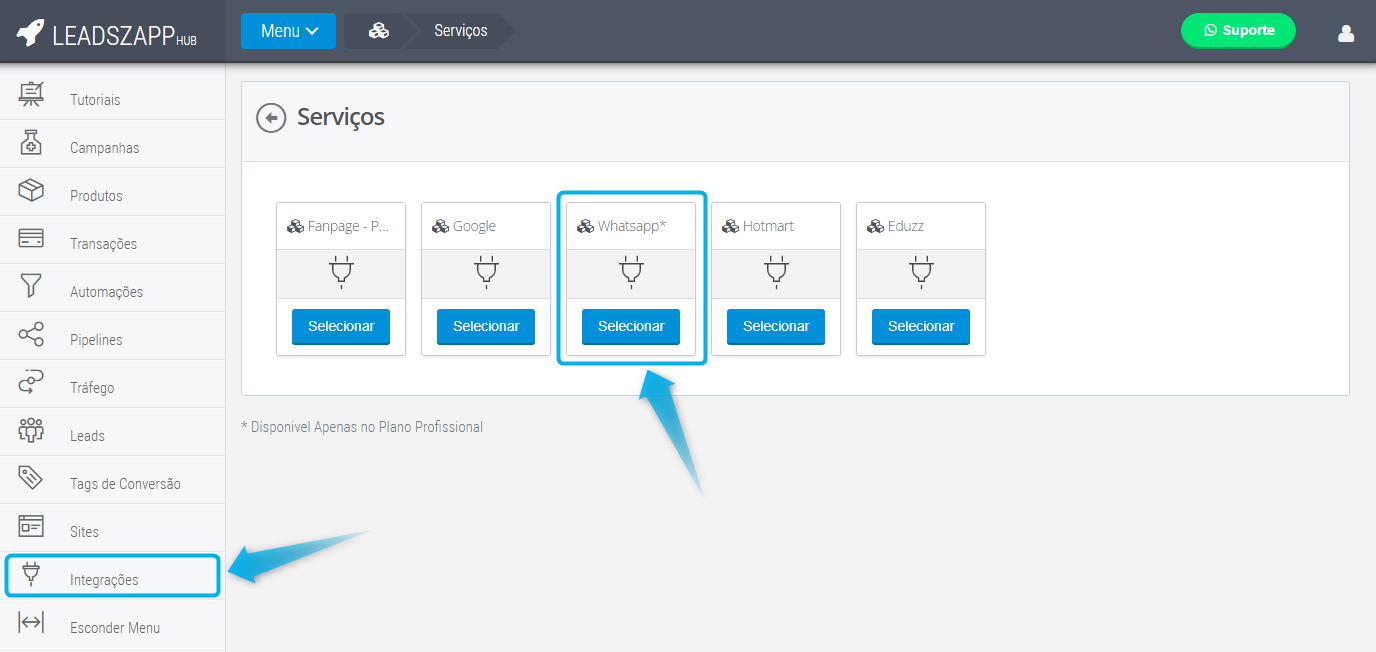Select the Whatsapp service
1376x652 pixels.
point(631,327)
